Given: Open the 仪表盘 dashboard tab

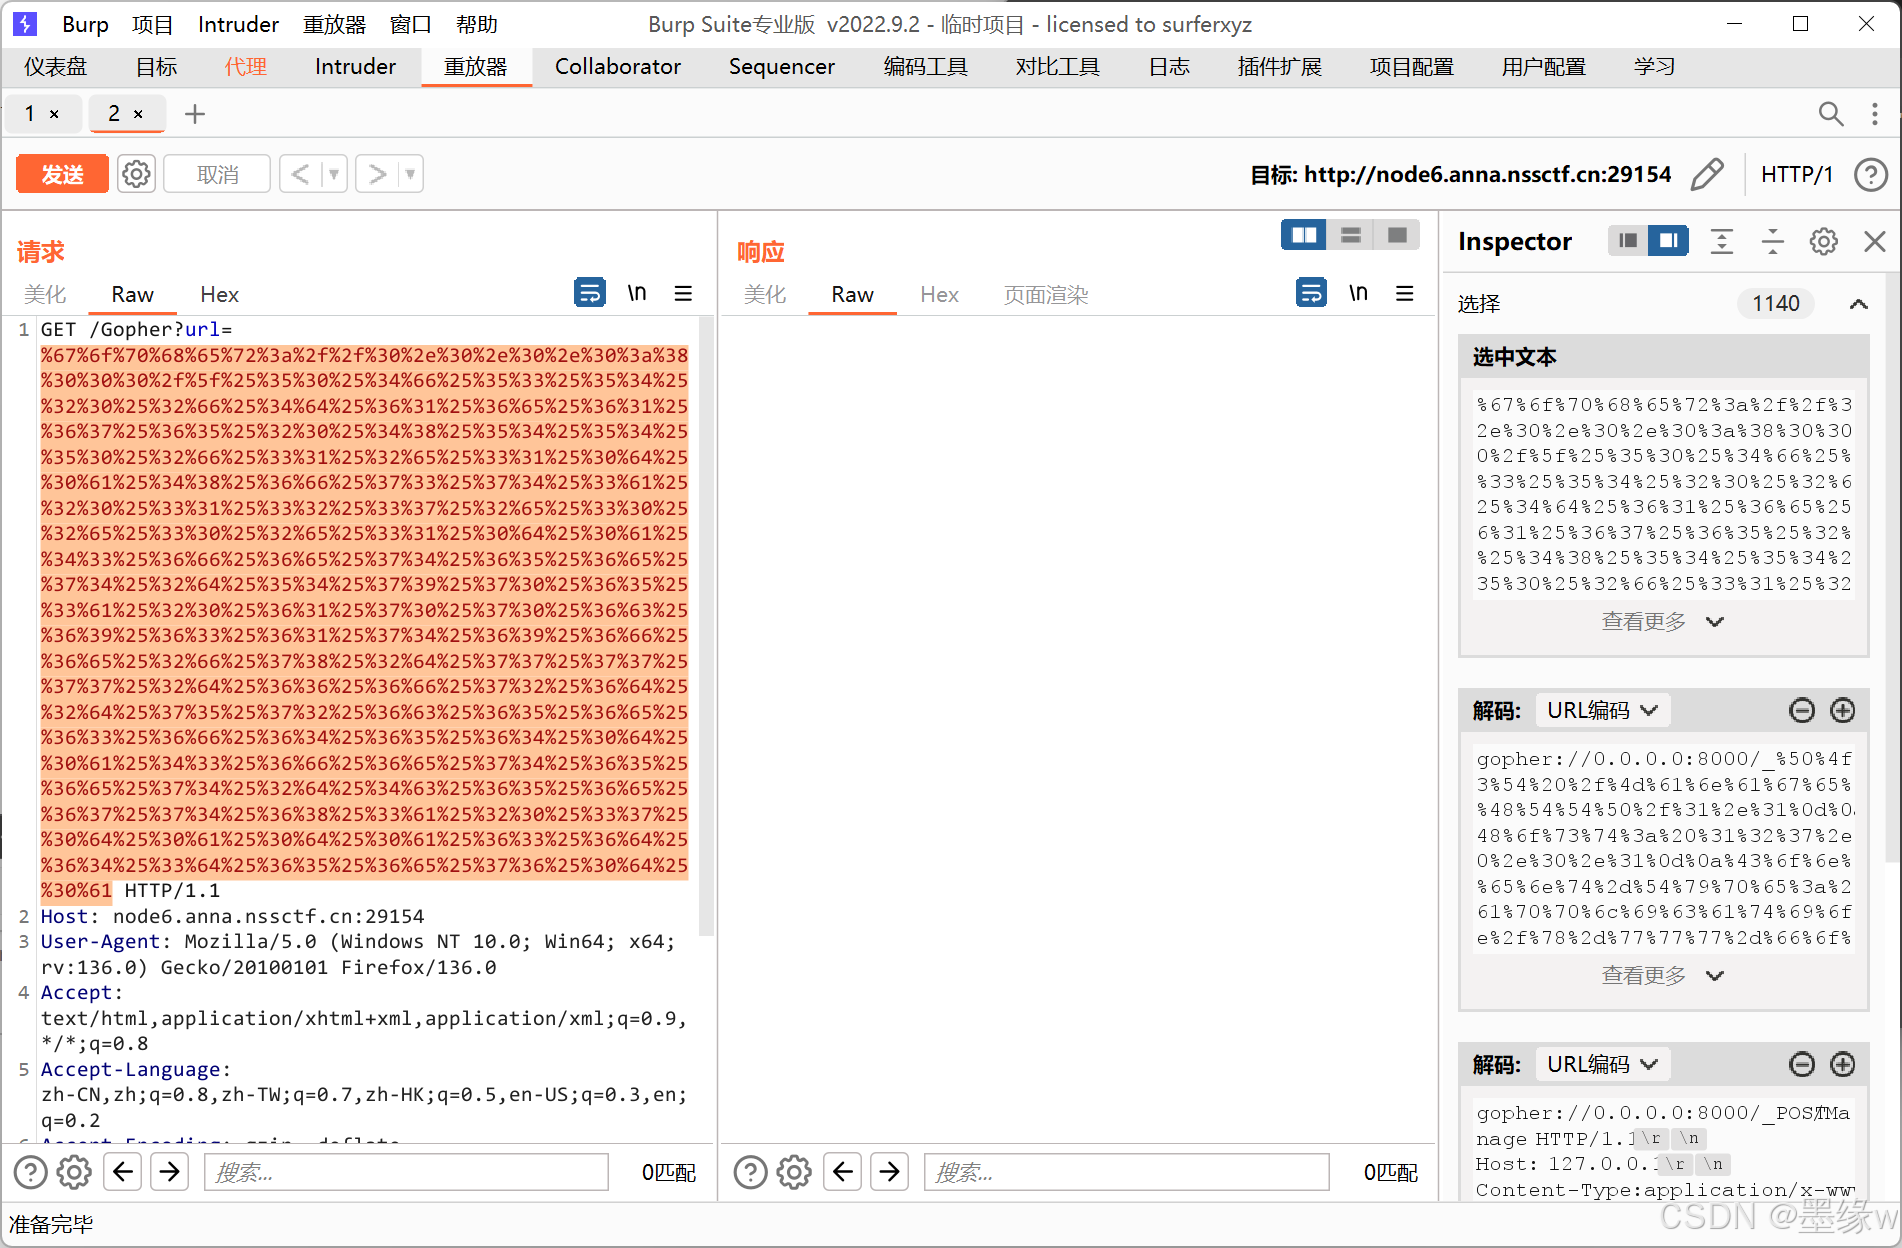Looking at the screenshot, I should [56, 66].
